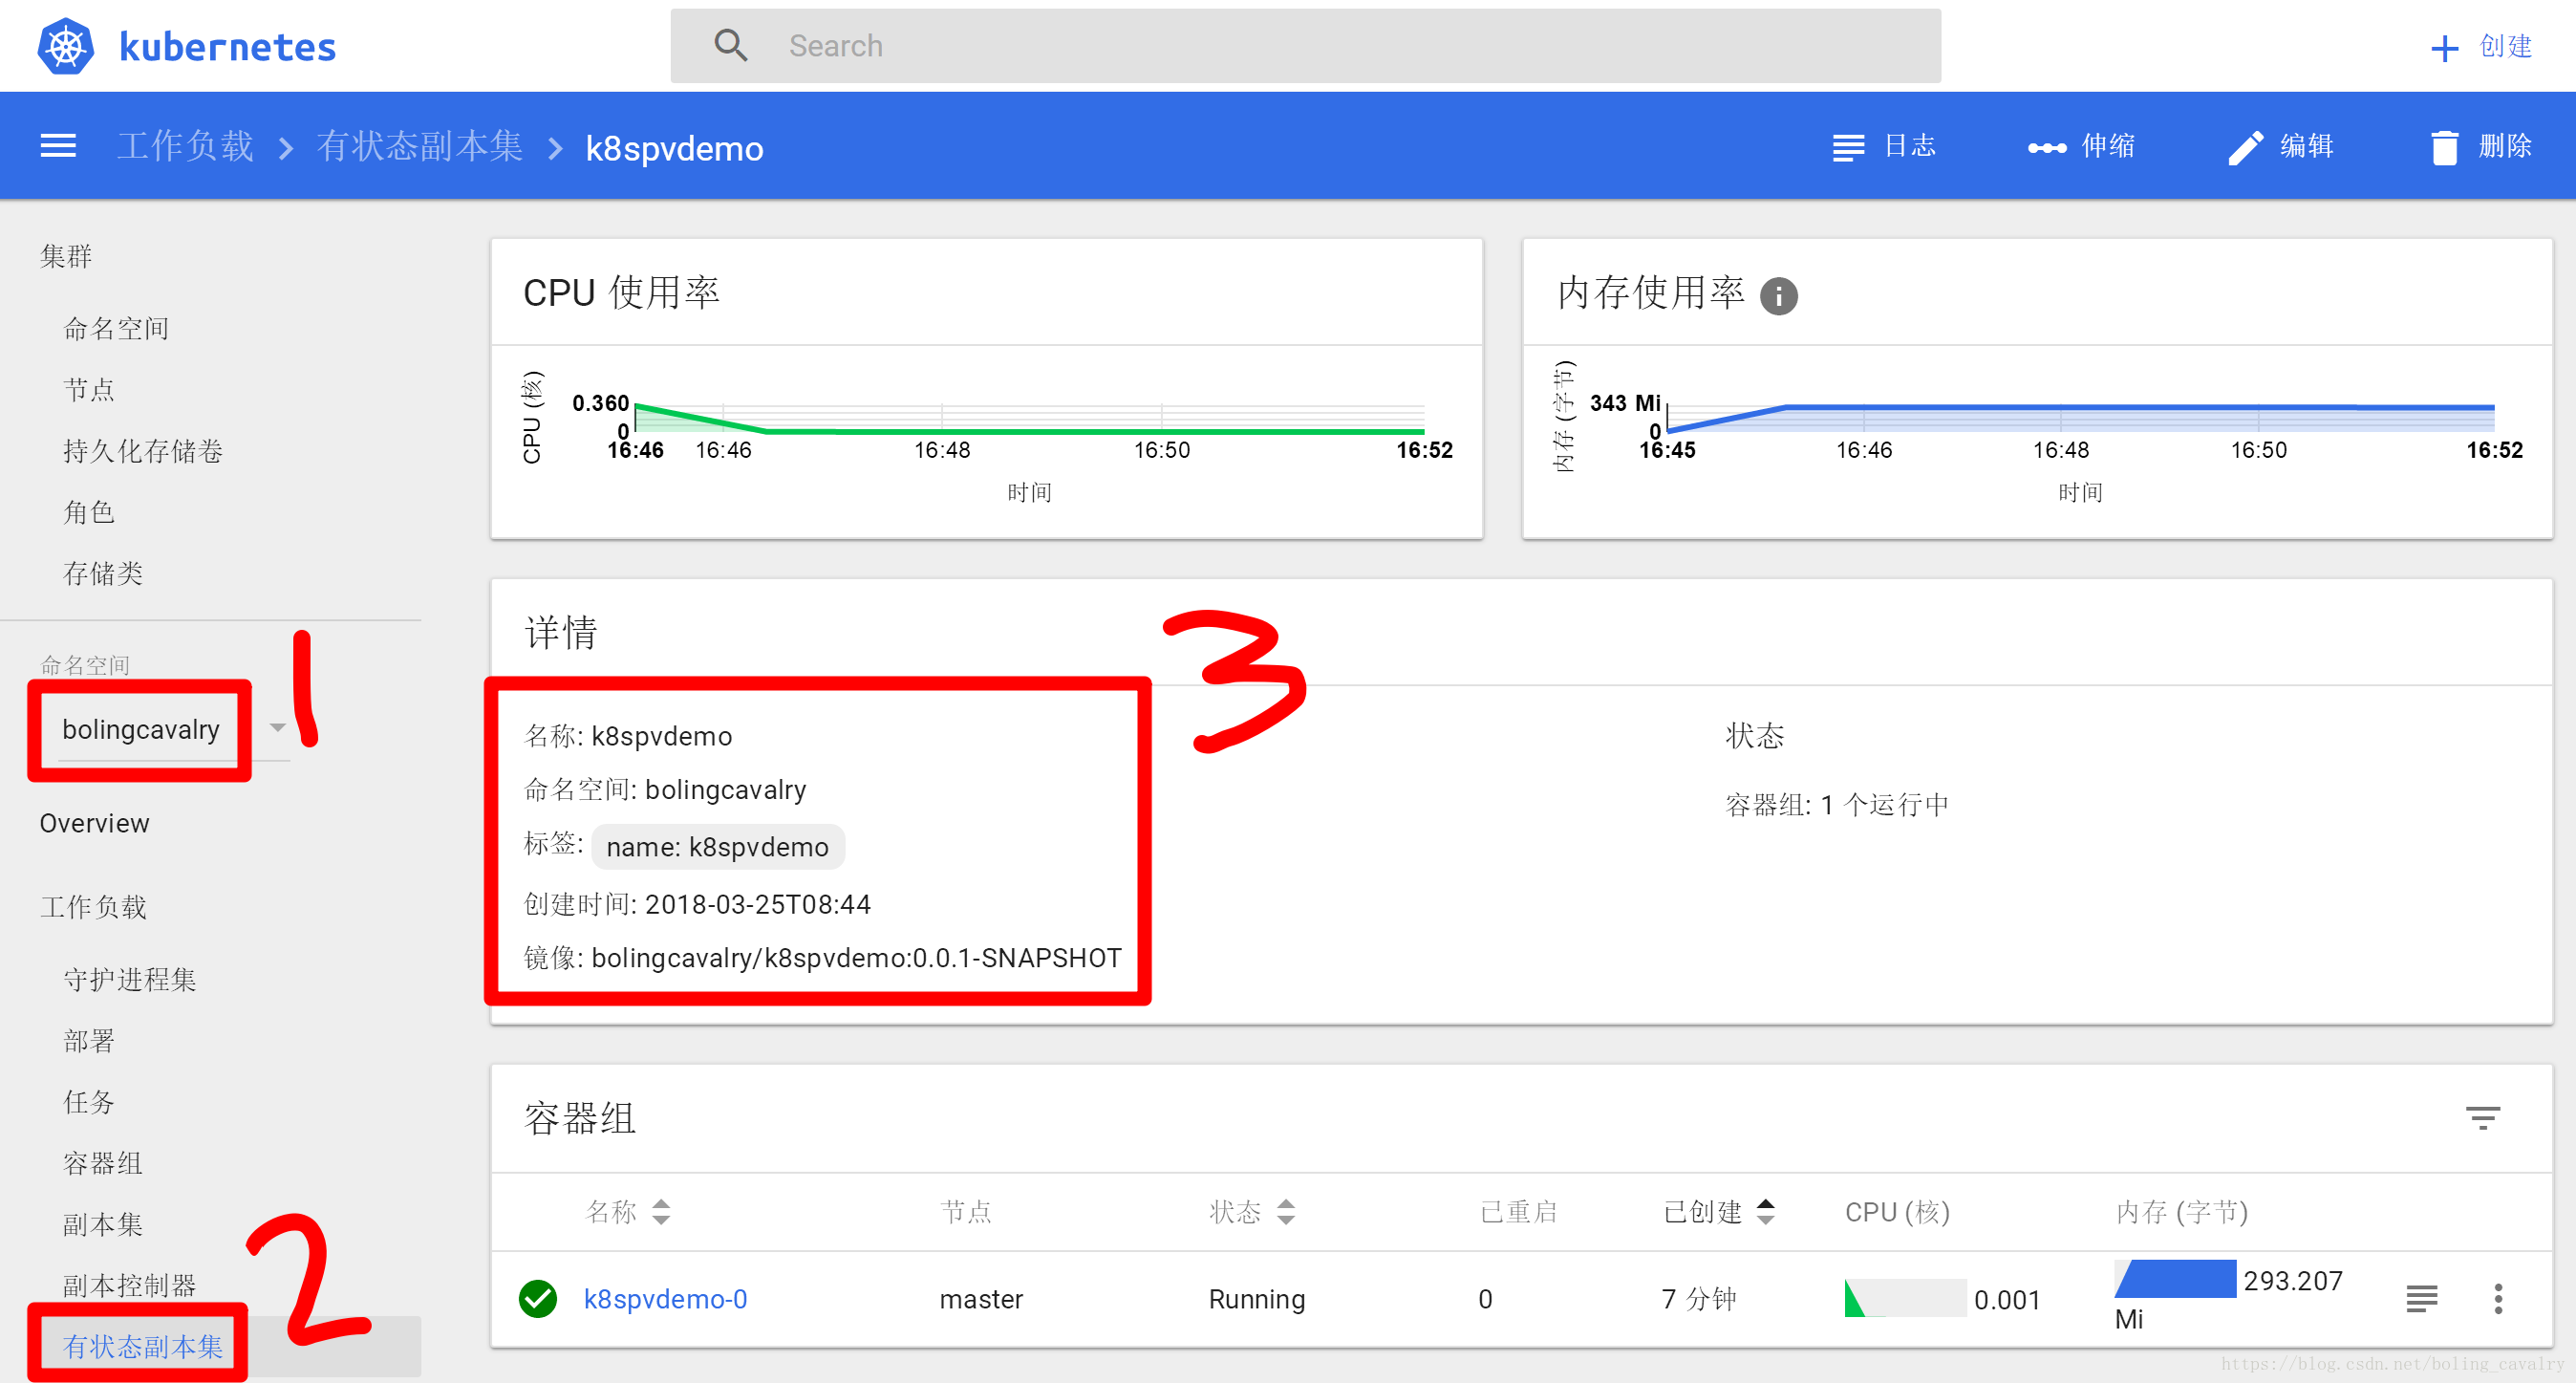Image resolution: width=2576 pixels, height=1383 pixels.
Task: Open the hamburger navigation menu
Action: pyautogui.click(x=58, y=147)
